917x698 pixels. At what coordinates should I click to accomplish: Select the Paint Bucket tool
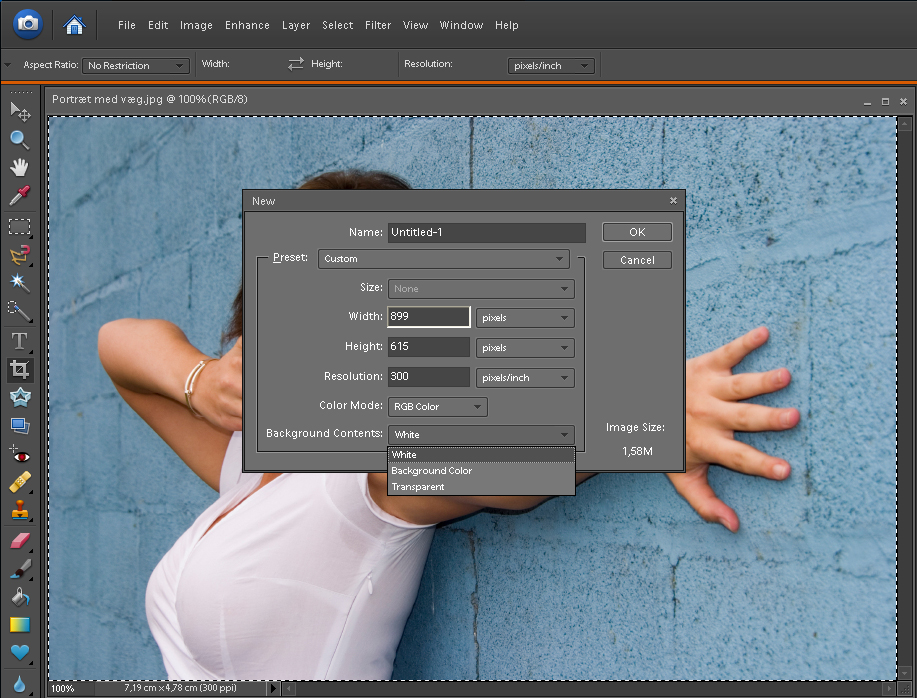click(19, 597)
